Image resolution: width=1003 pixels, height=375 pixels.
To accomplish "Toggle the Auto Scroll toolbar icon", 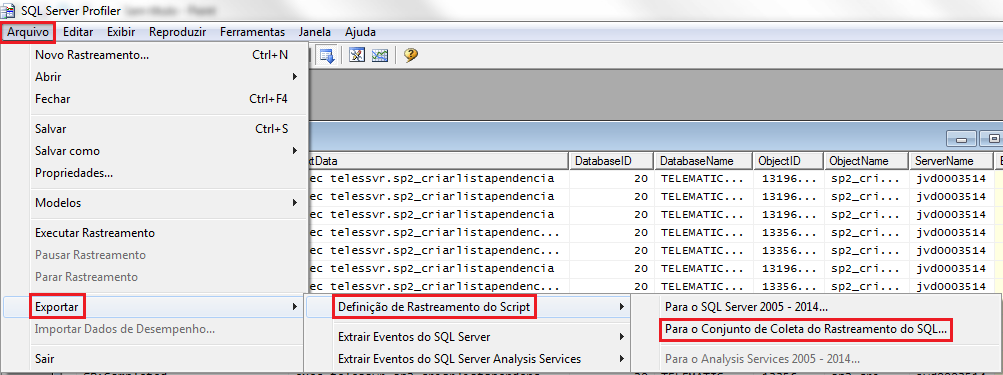I will (x=328, y=55).
